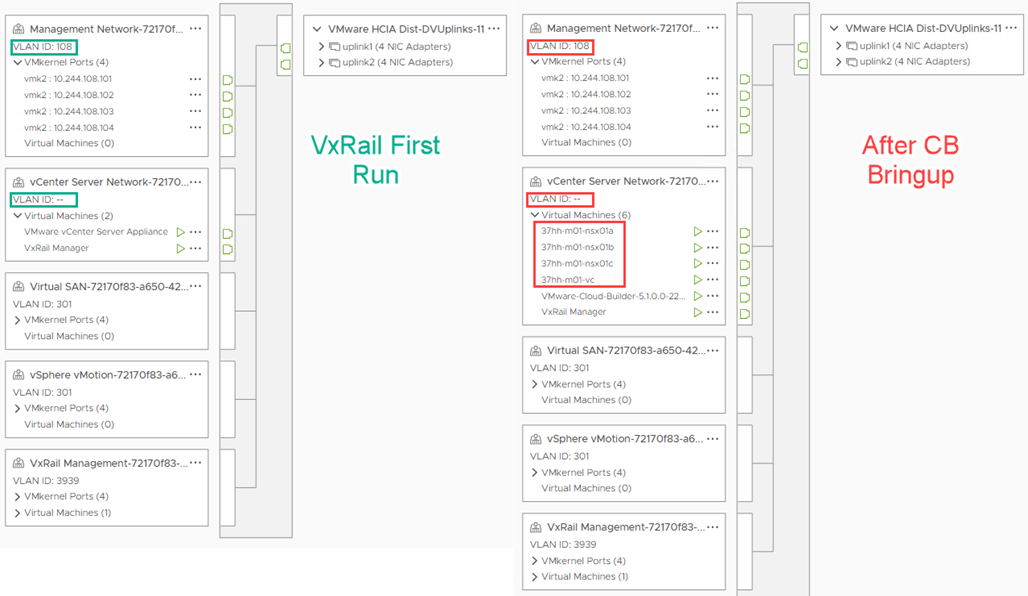Select VLAN ID: 108 text in First Run diagram
Screen dimensions: 1028x596
(43, 47)
